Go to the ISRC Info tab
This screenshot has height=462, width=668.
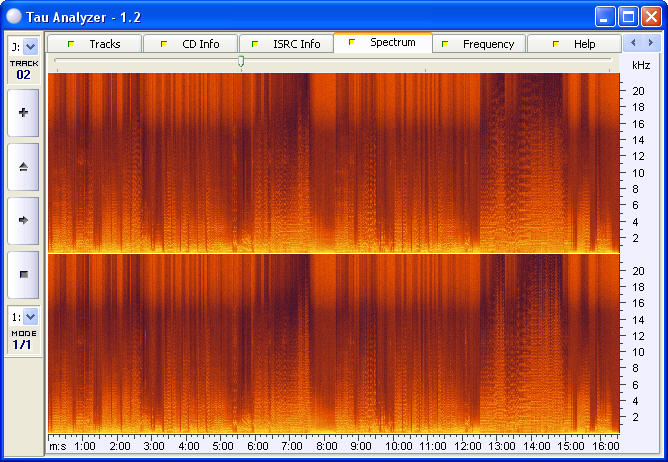point(286,44)
